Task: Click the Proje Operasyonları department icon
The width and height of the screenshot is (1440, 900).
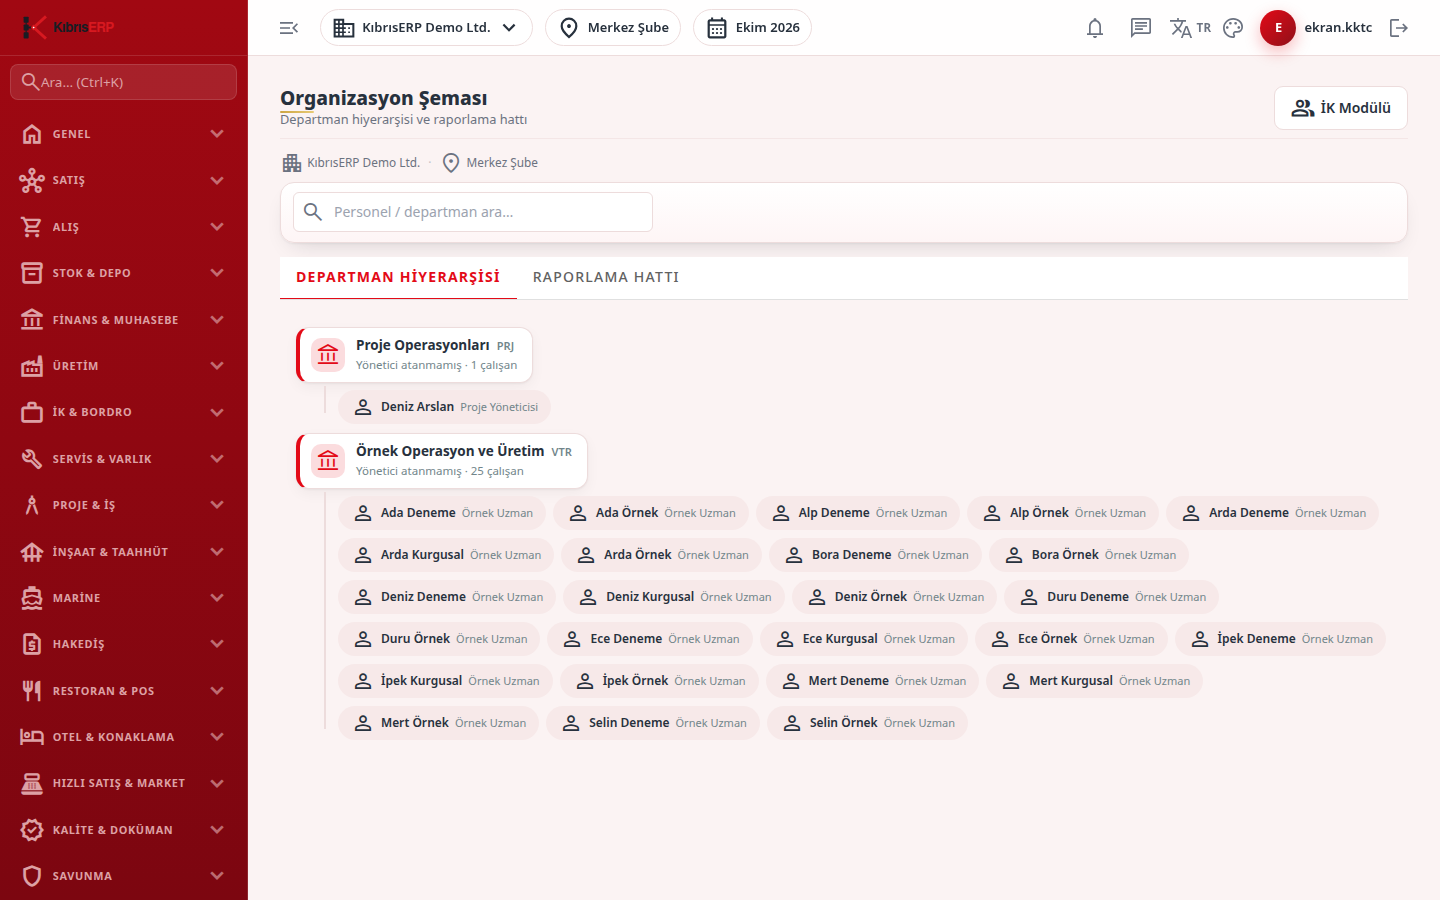Action: [x=328, y=355]
